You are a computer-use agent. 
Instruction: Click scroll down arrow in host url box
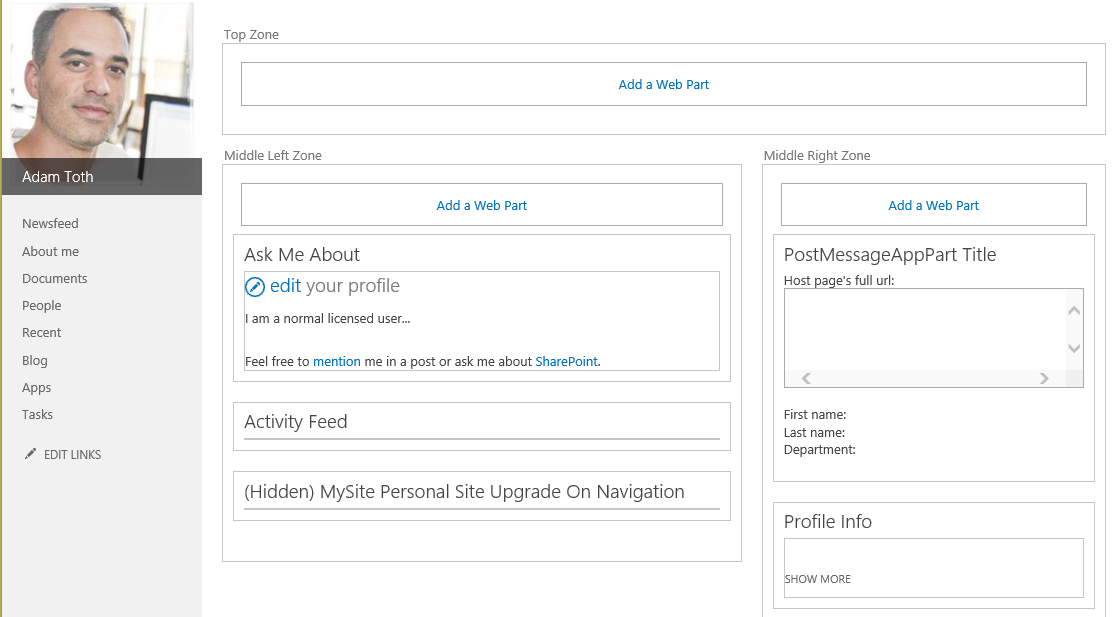pyautogui.click(x=1074, y=348)
